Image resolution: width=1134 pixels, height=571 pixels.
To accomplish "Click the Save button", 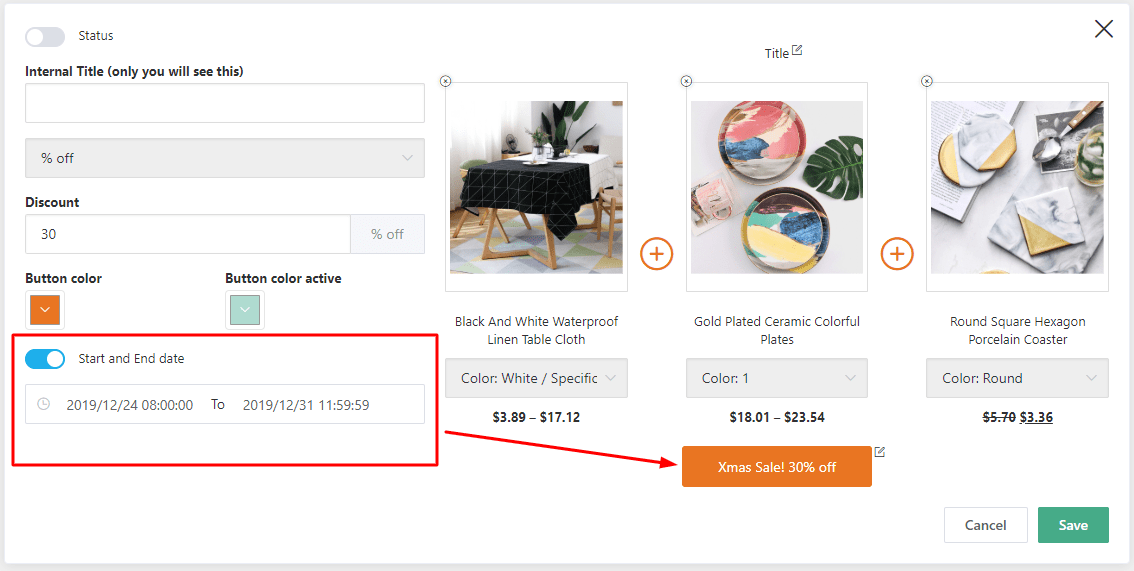I will point(1073,525).
